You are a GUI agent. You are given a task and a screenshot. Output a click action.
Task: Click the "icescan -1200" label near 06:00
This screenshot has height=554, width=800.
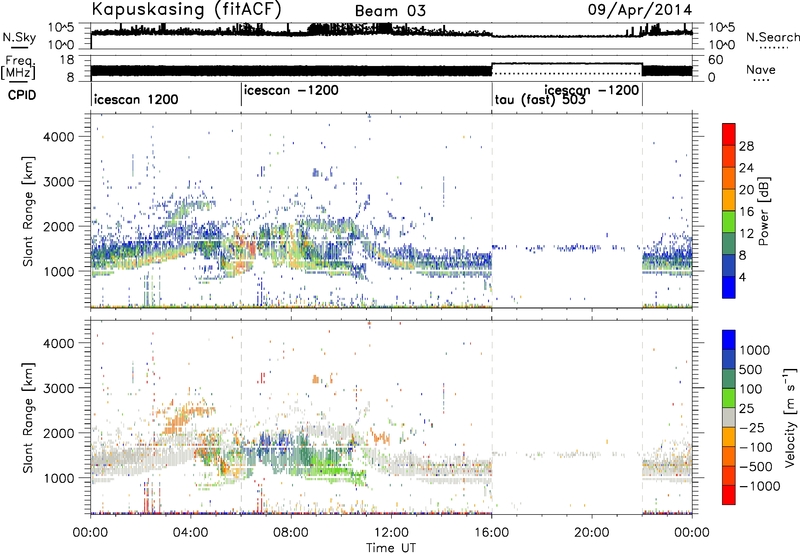coord(291,90)
